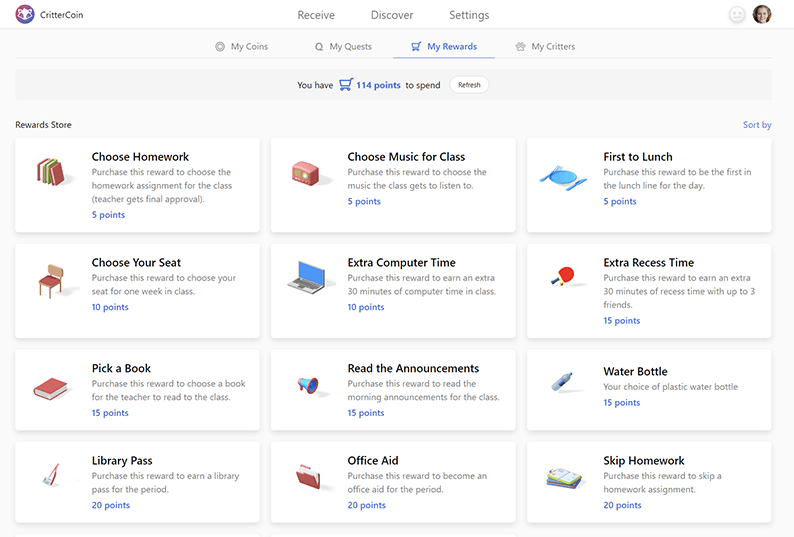Select the My Rewards tab
This screenshot has width=794, height=537.
pos(444,47)
